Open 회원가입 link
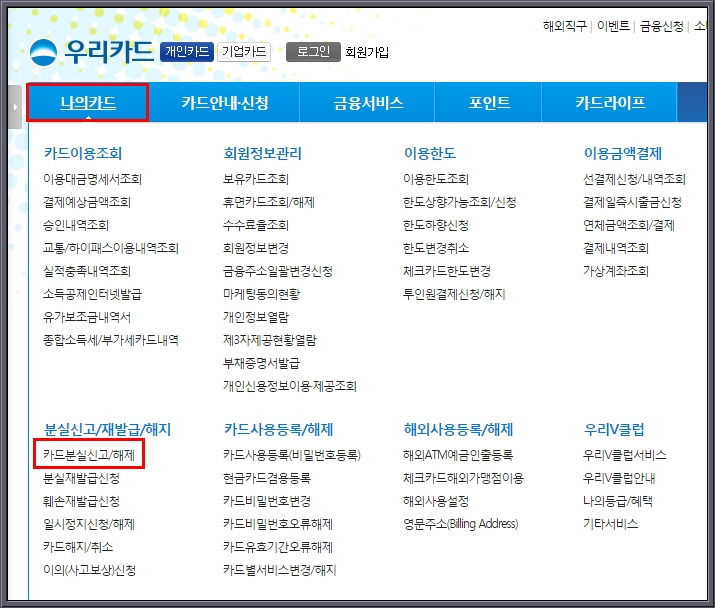Viewport: 715px width, 608px height. (367, 52)
